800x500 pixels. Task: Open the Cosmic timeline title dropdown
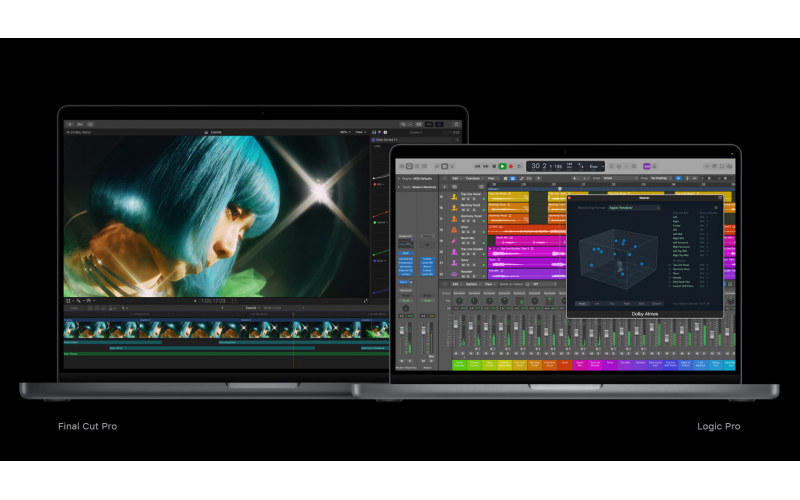point(253,308)
